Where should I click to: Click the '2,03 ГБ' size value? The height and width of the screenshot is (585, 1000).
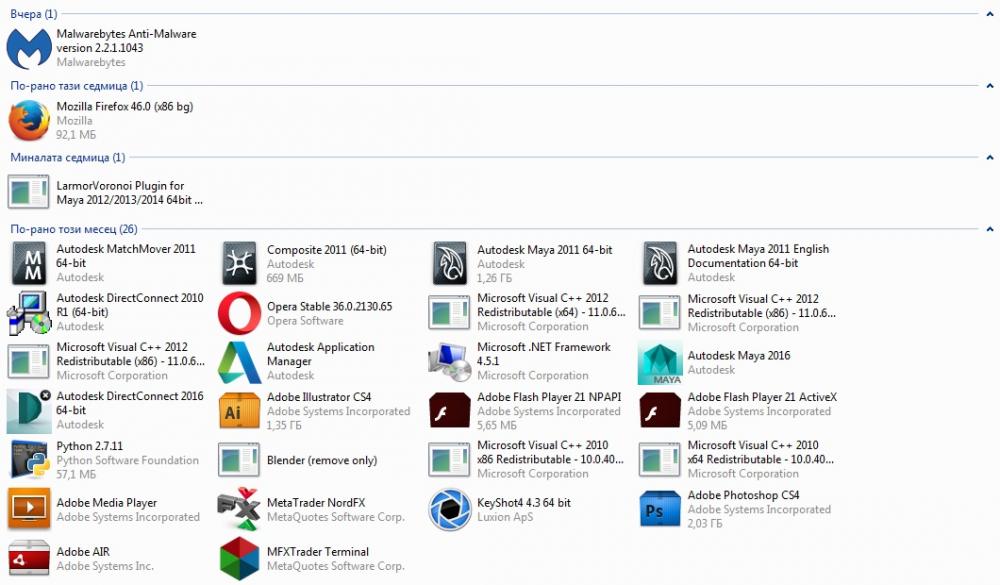click(705, 524)
